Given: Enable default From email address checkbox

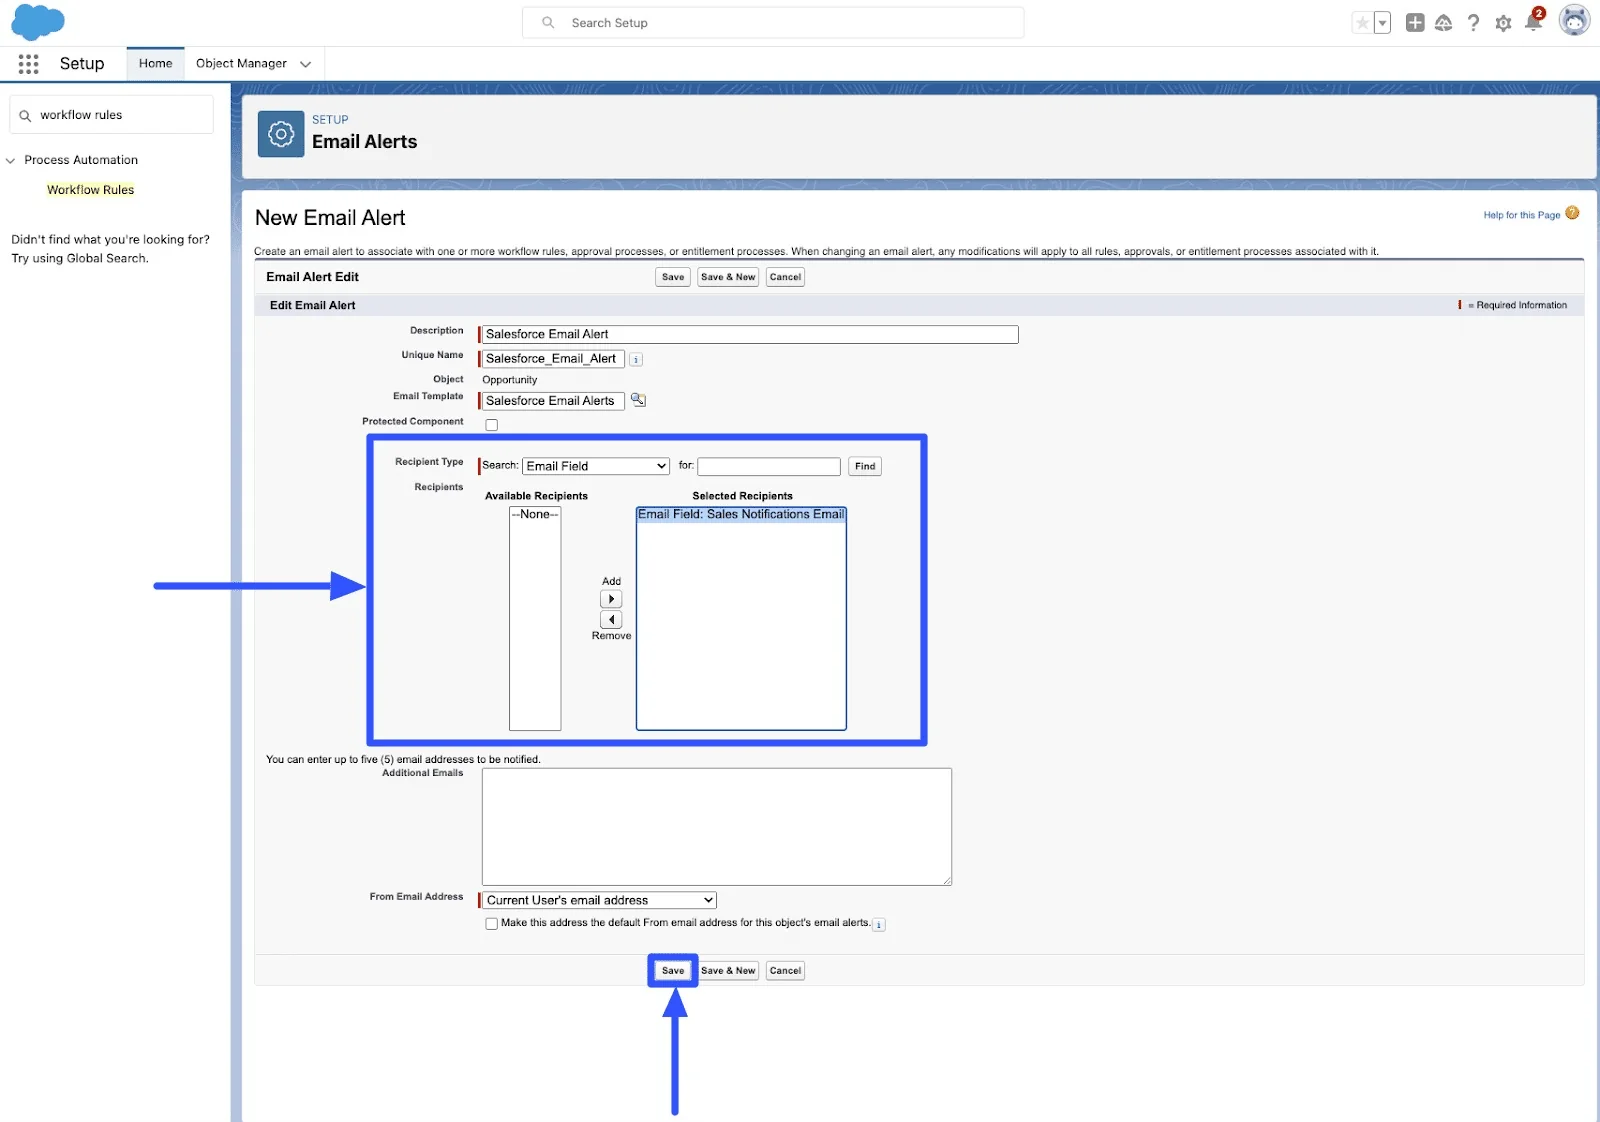Looking at the screenshot, I should click(491, 924).
